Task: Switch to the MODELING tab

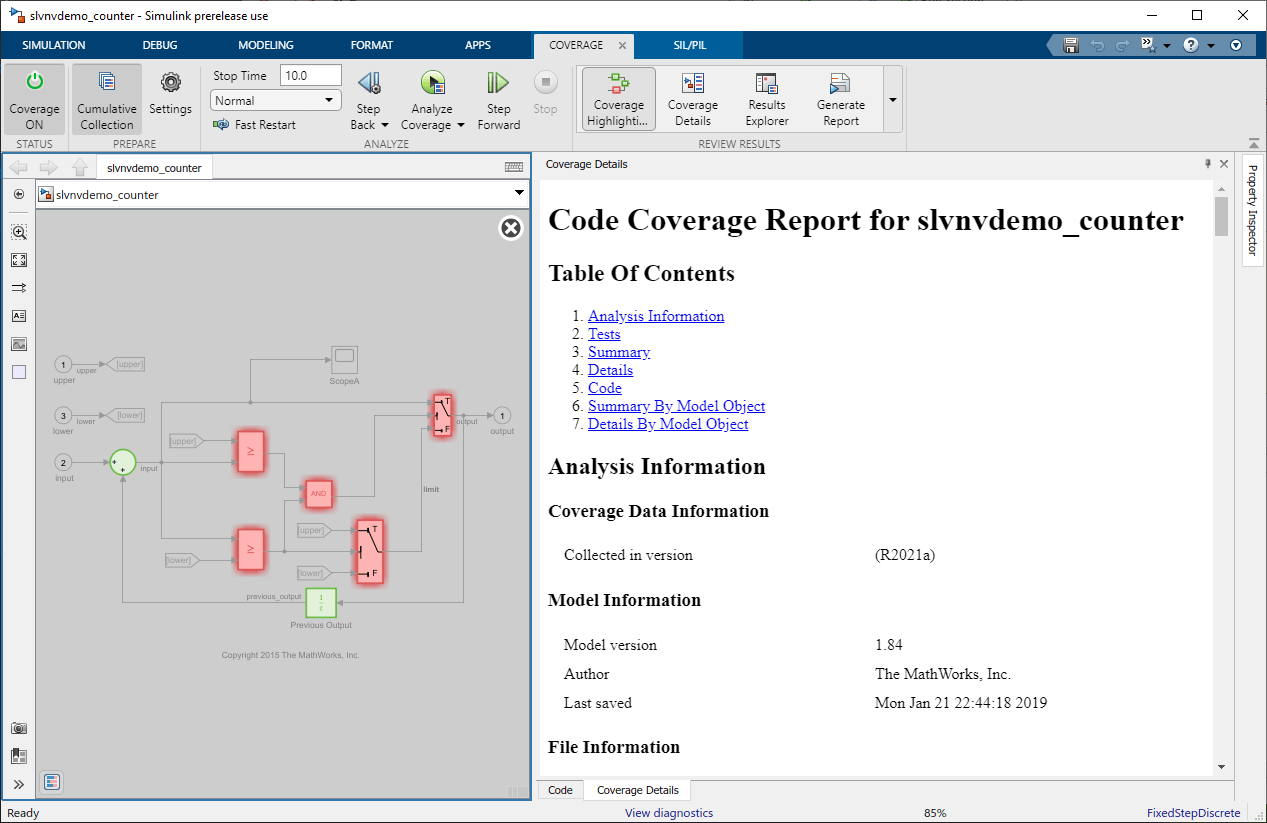Action: (266, 45)
